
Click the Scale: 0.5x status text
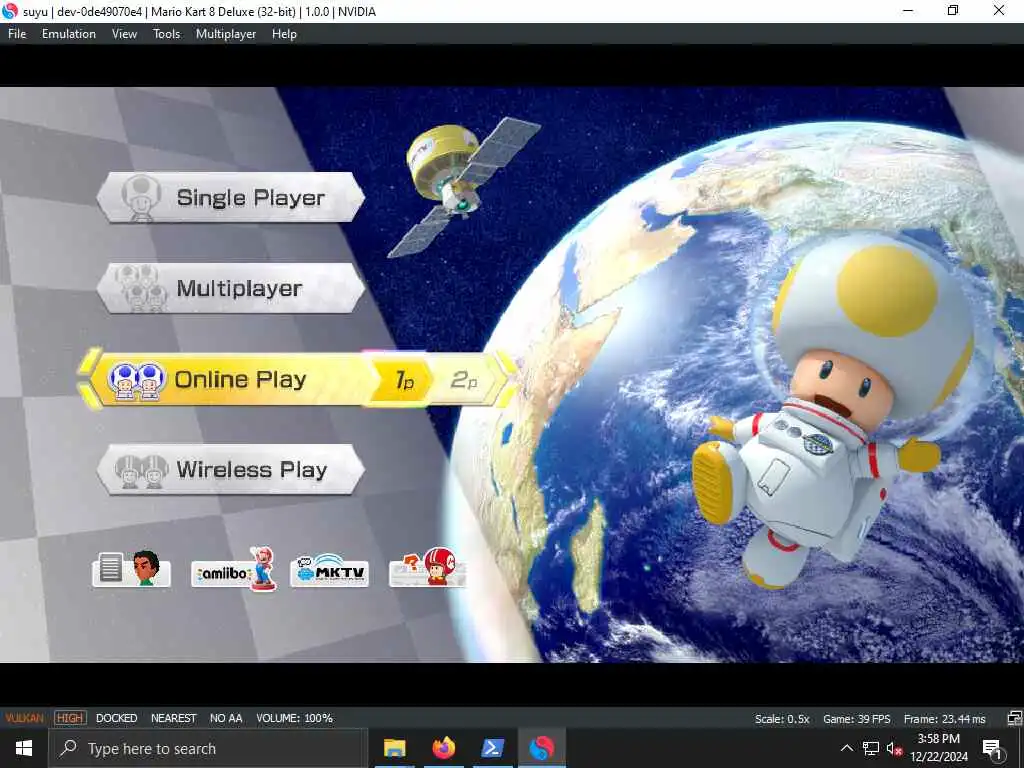(x=782, y=719)
